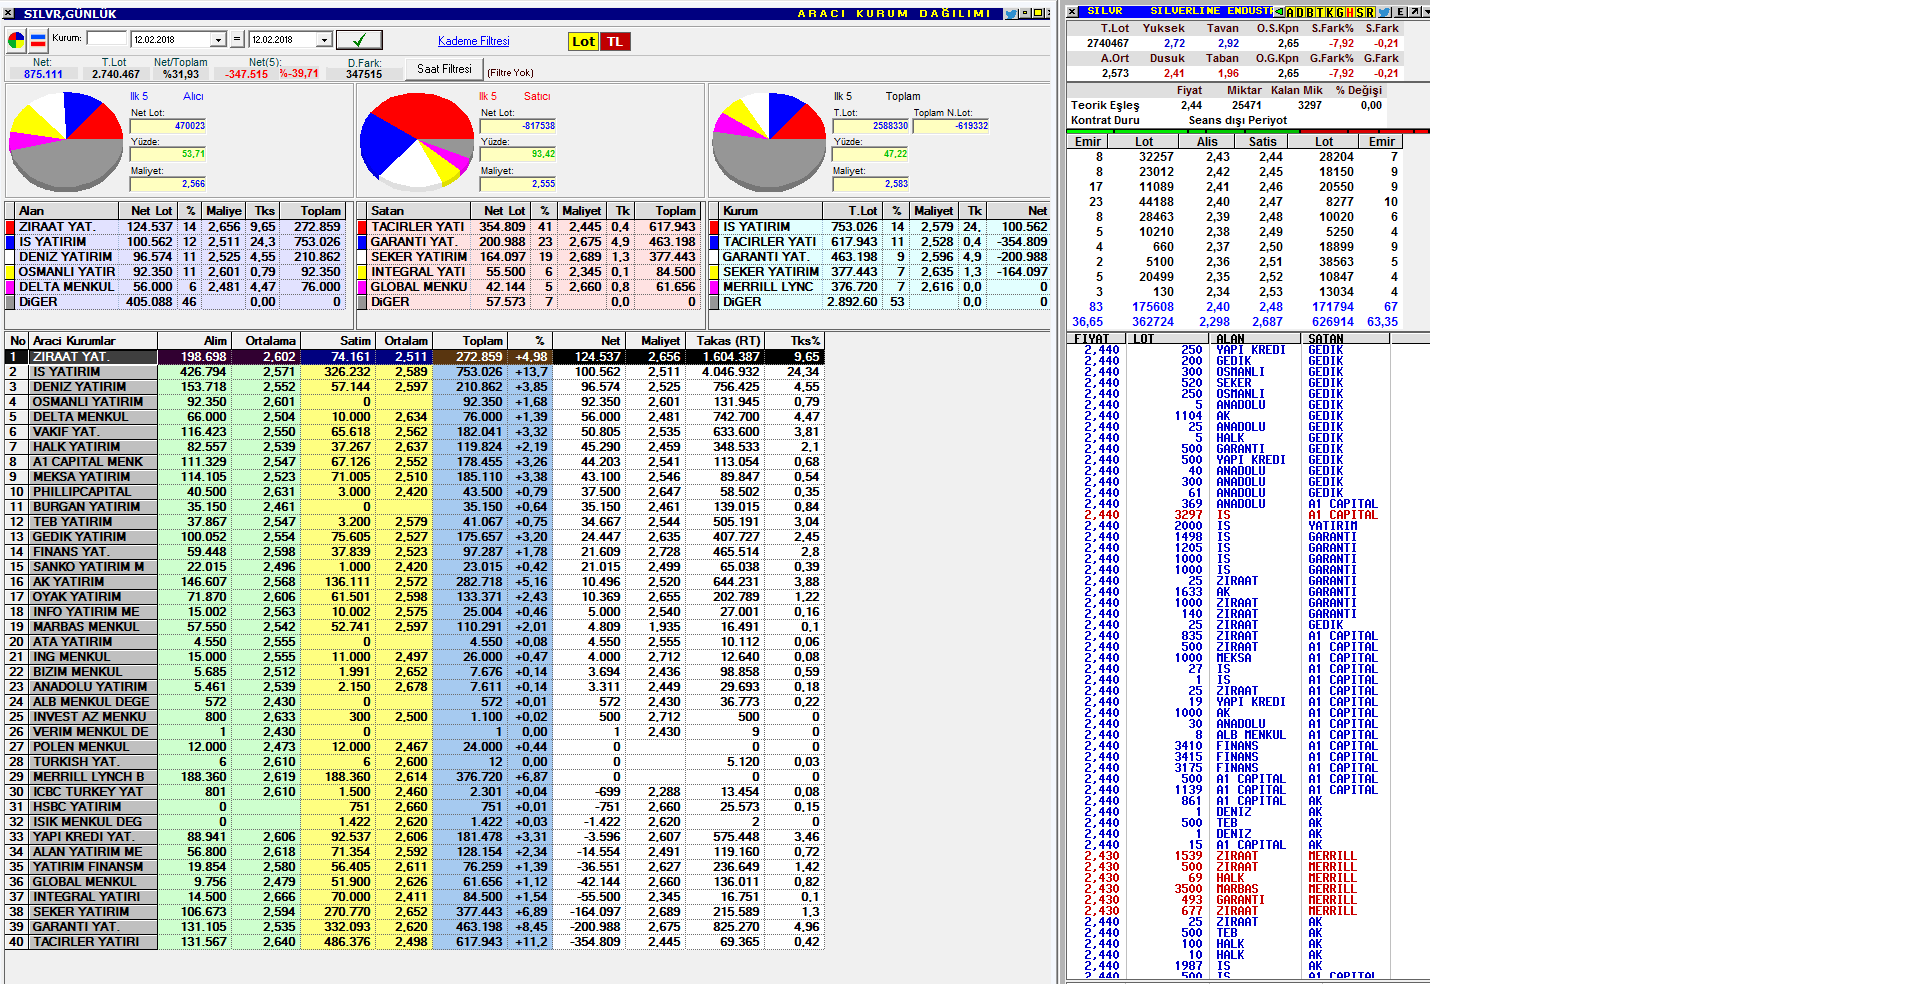Click the yellow A button in SILVR toolbar
Viewport: 1914px width, 984px height.
pyautogui.click(x=1289, y=12)
